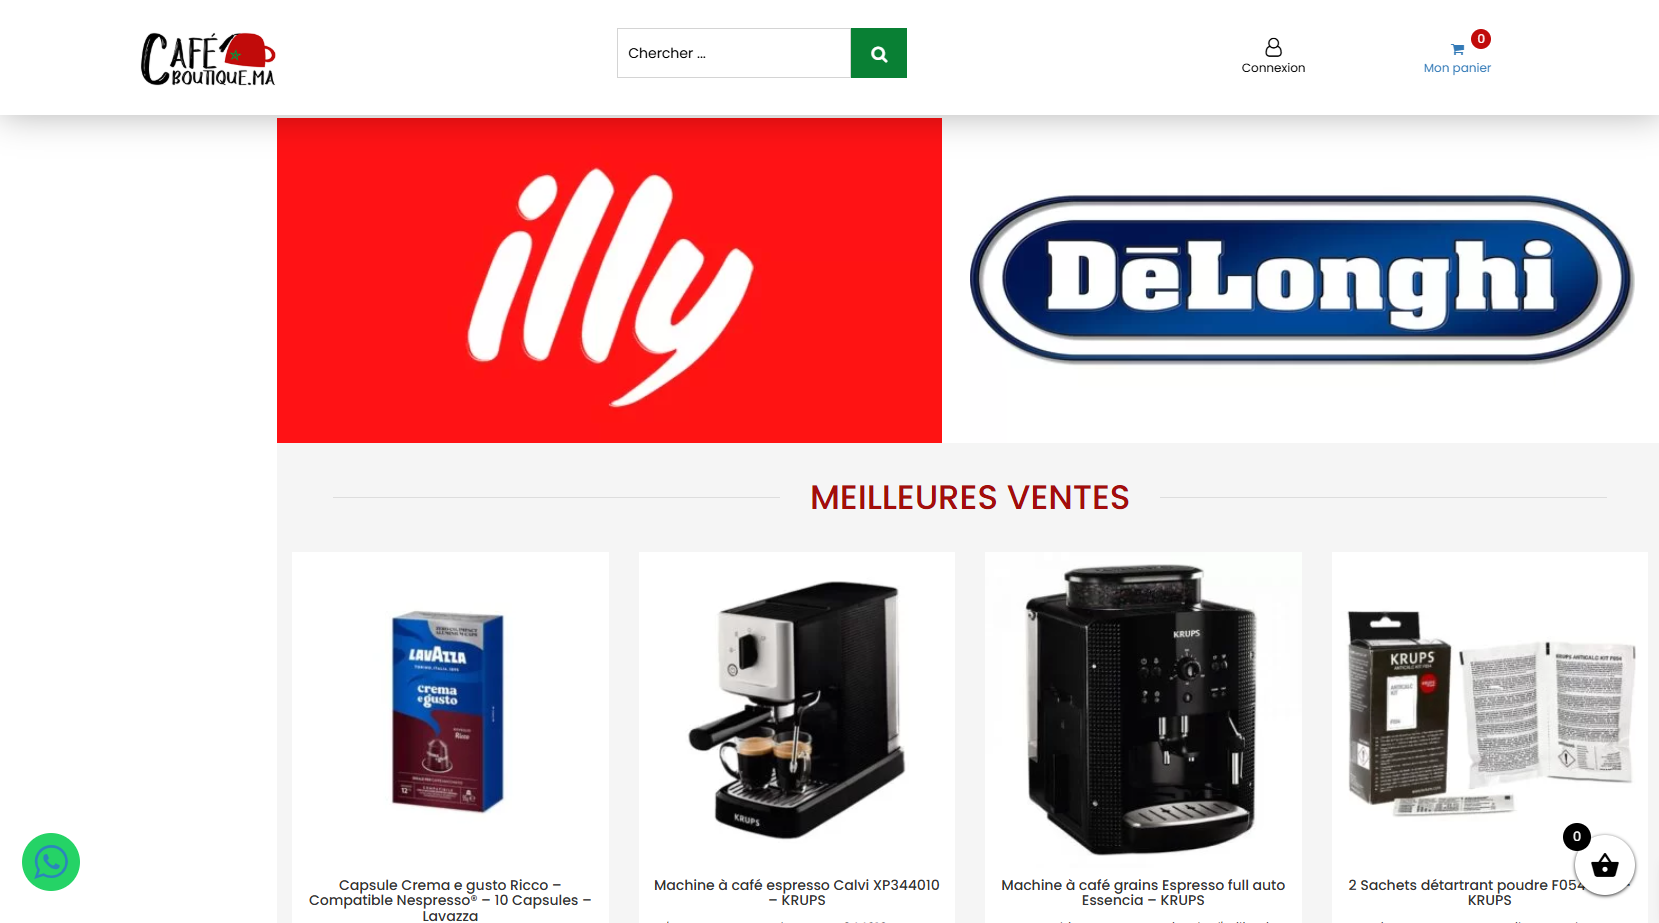This screenshot has height=923, width=1659.
Task: Select the Lavazza capsule box image
Action: (x=450, y=711)
